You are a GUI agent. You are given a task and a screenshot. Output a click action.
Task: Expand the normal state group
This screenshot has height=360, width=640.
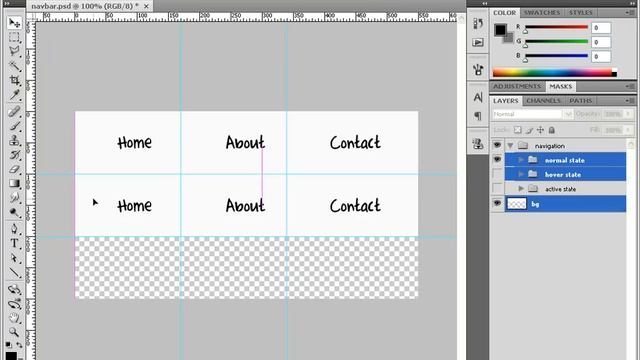point(521,160)
